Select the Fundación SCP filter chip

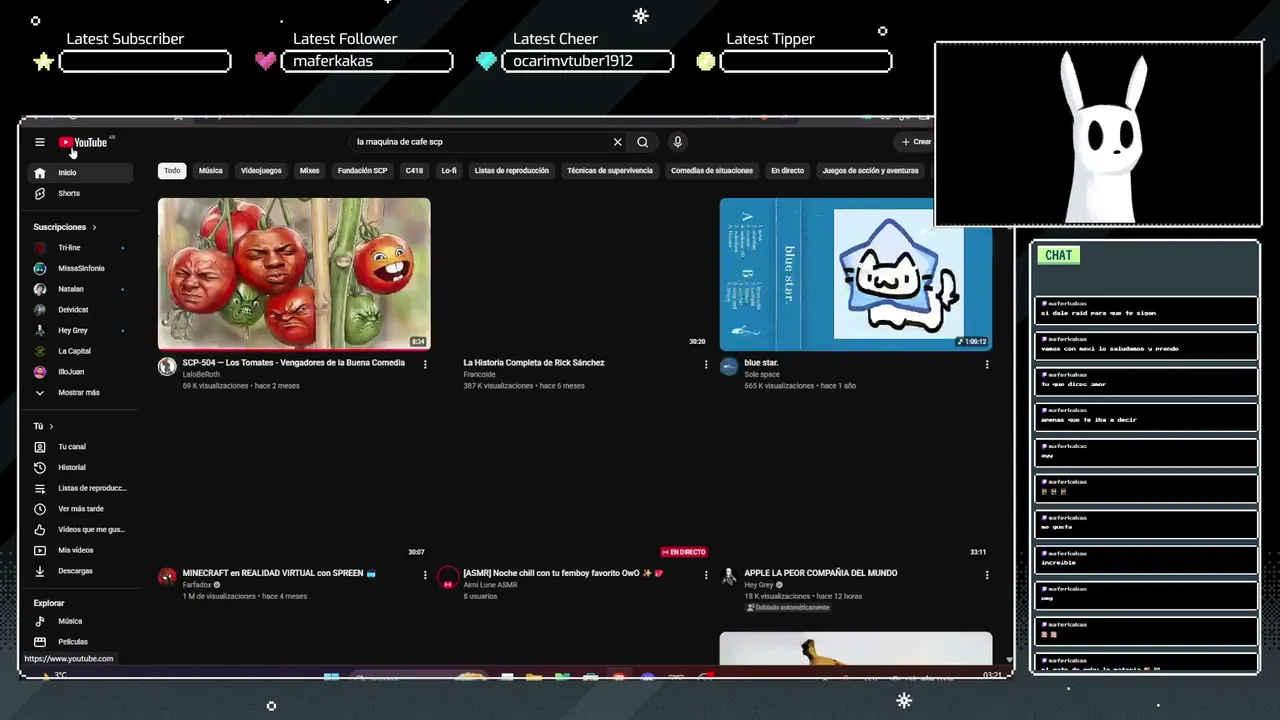point(362,171)
